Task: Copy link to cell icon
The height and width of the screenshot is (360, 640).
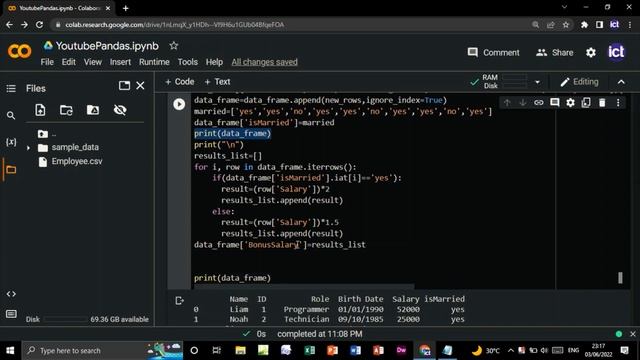Action: point(539,102)
